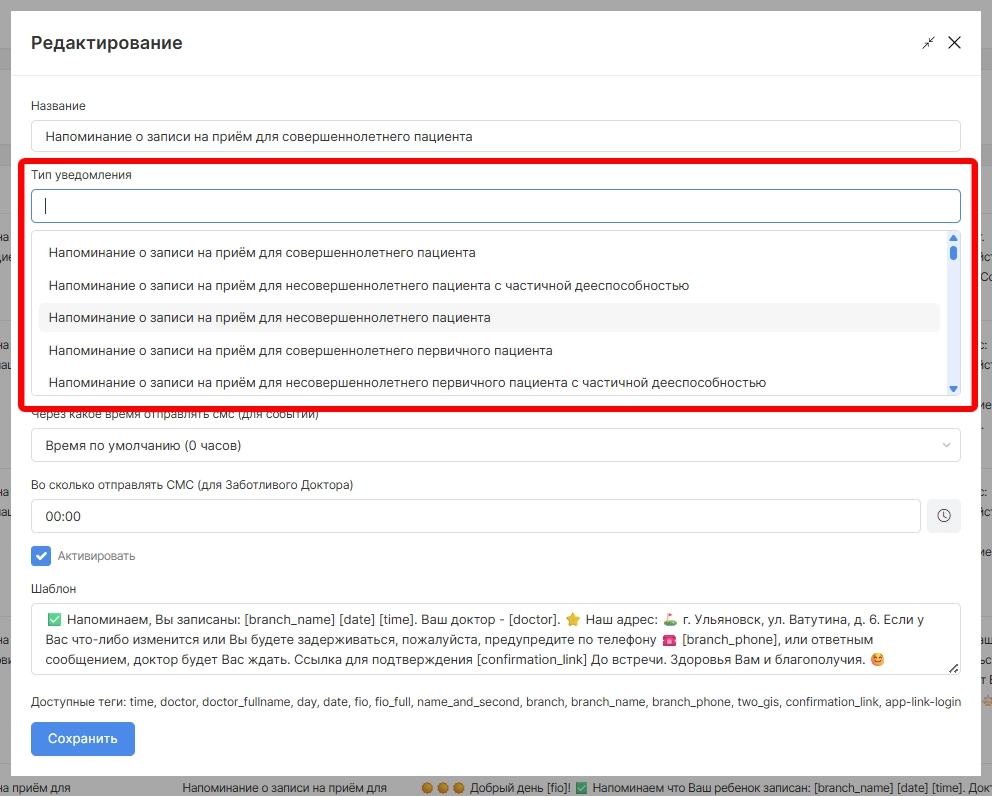Close the Редактирование dialog with the X

click(954, 43)
